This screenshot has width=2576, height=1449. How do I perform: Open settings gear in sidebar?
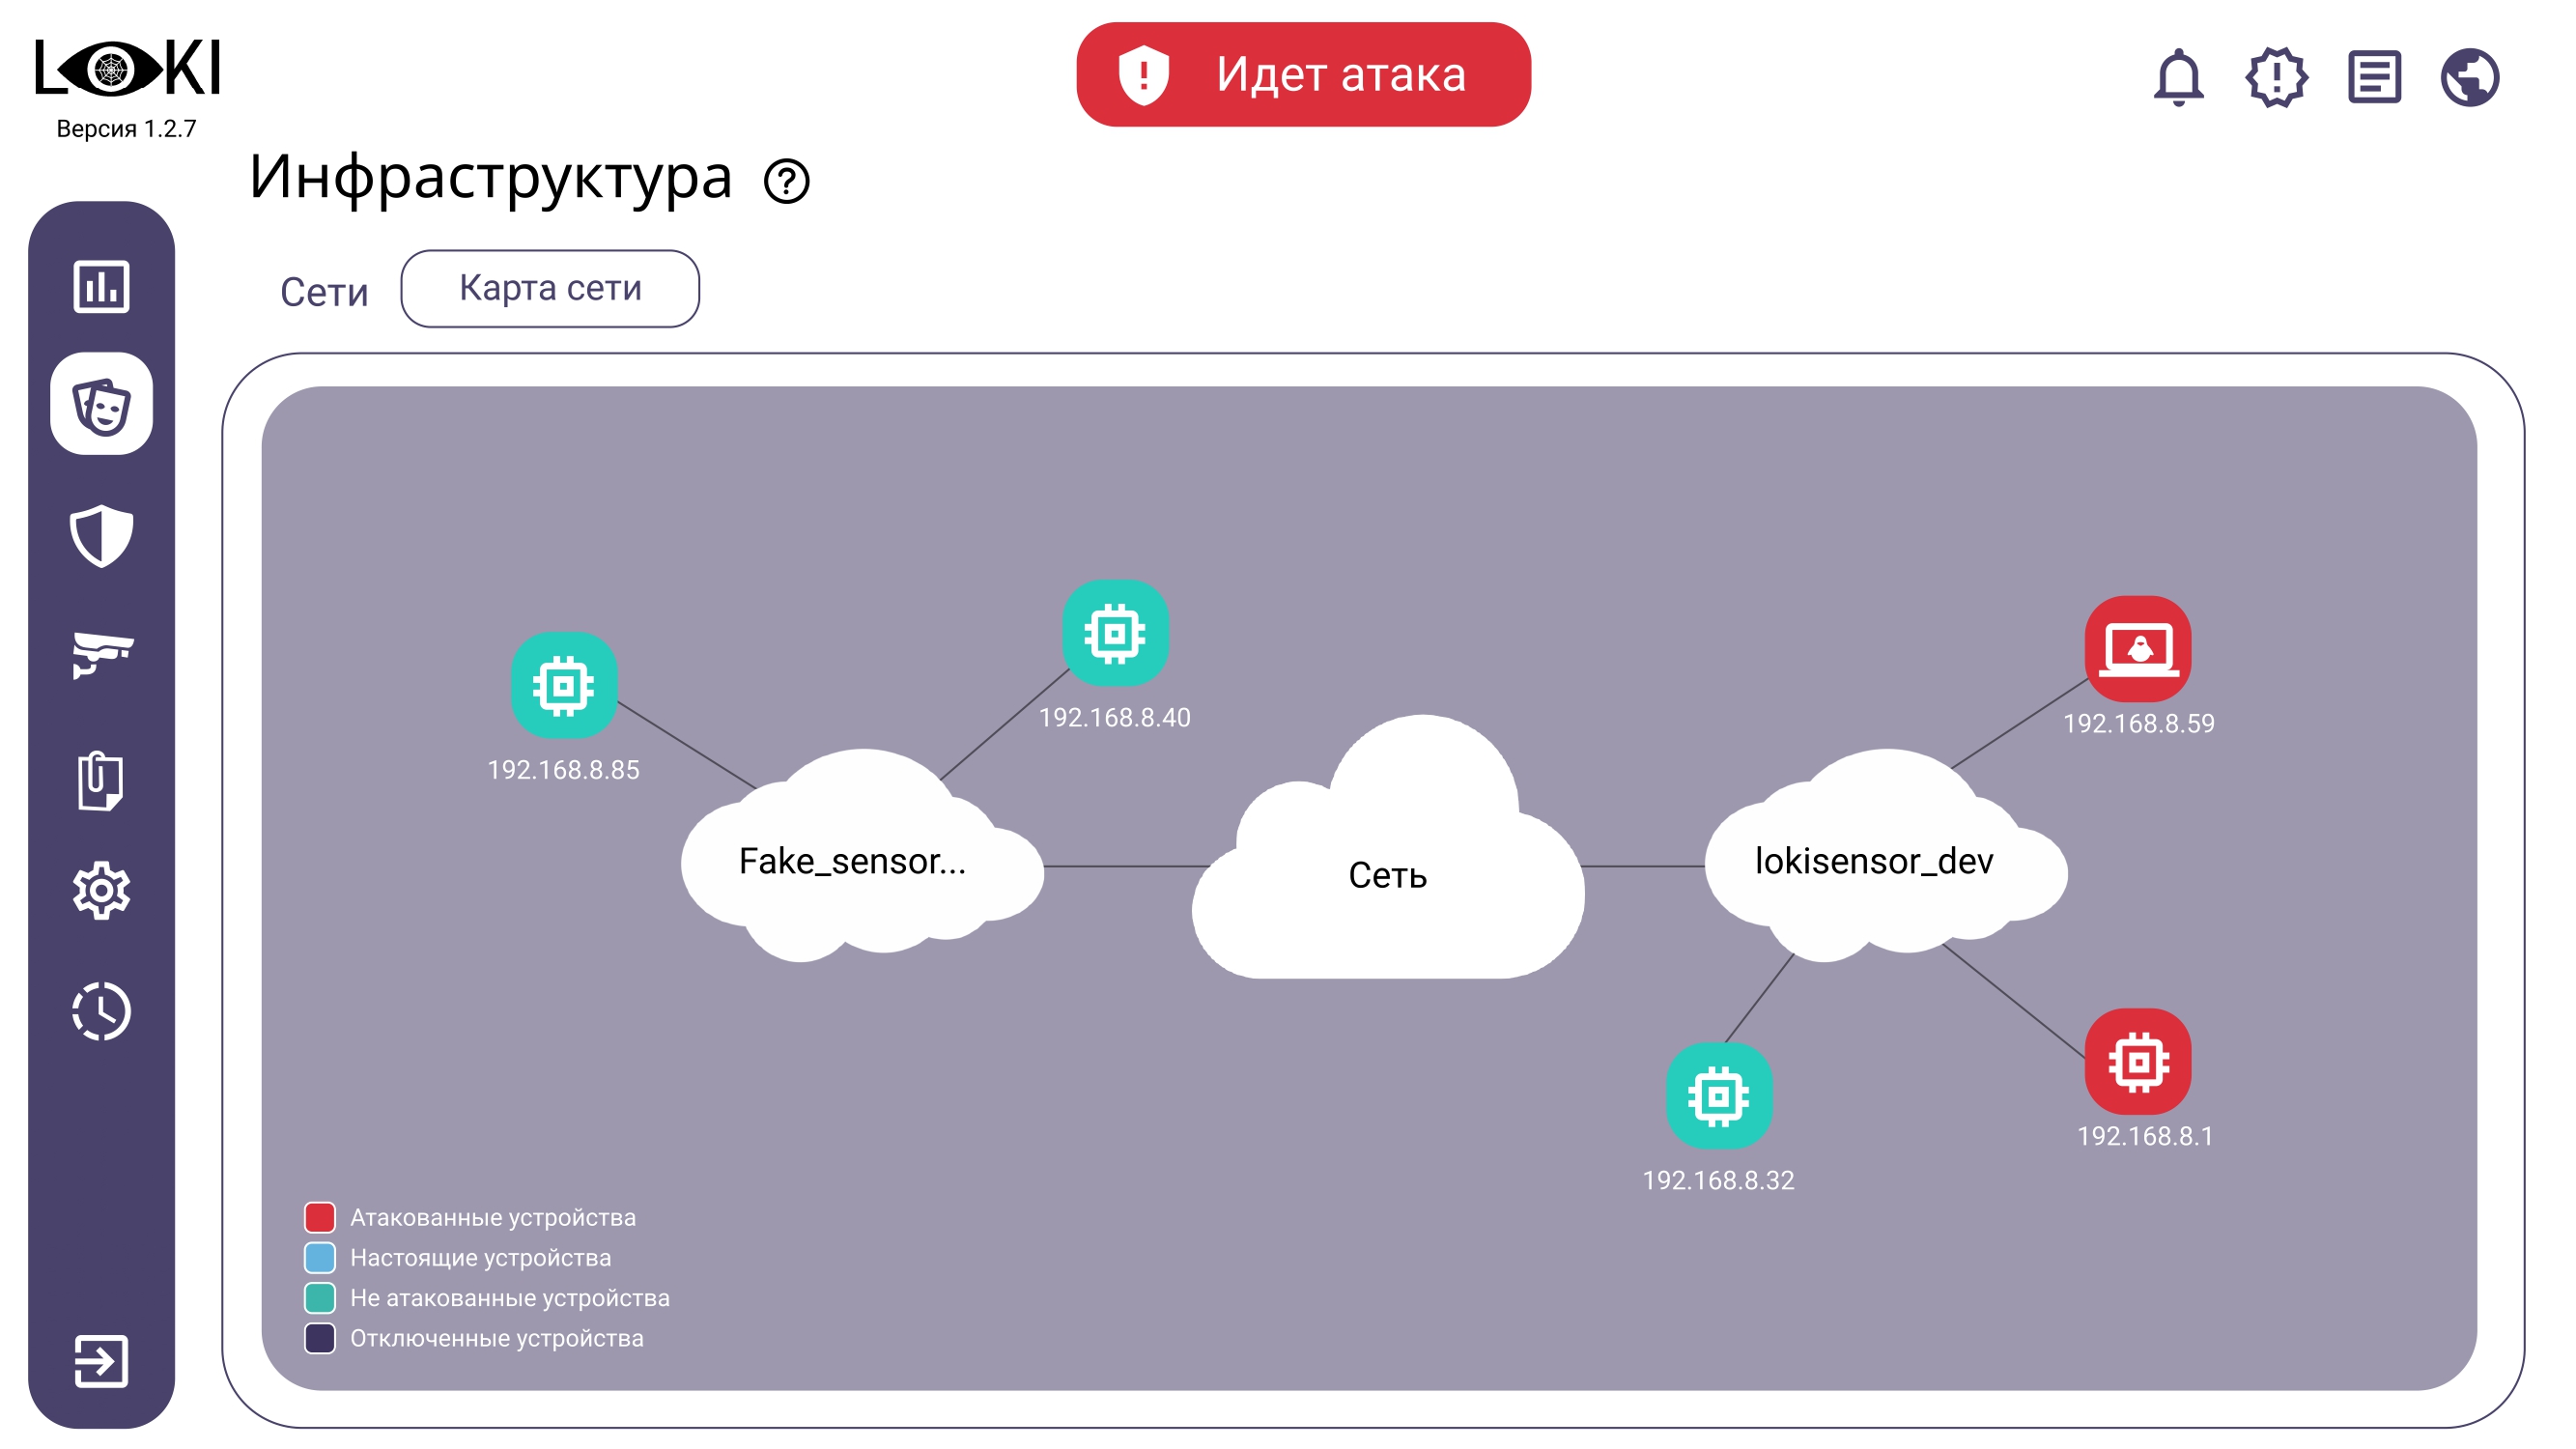pos(101,891)
